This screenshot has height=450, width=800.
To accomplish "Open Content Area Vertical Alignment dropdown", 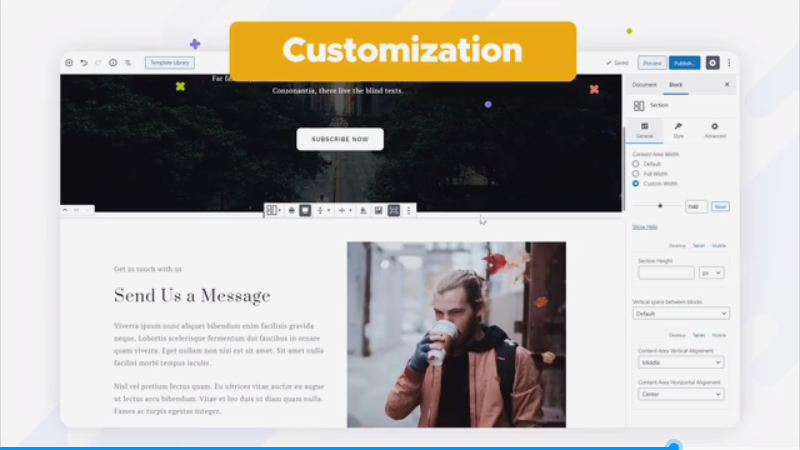I will point(681,363).
